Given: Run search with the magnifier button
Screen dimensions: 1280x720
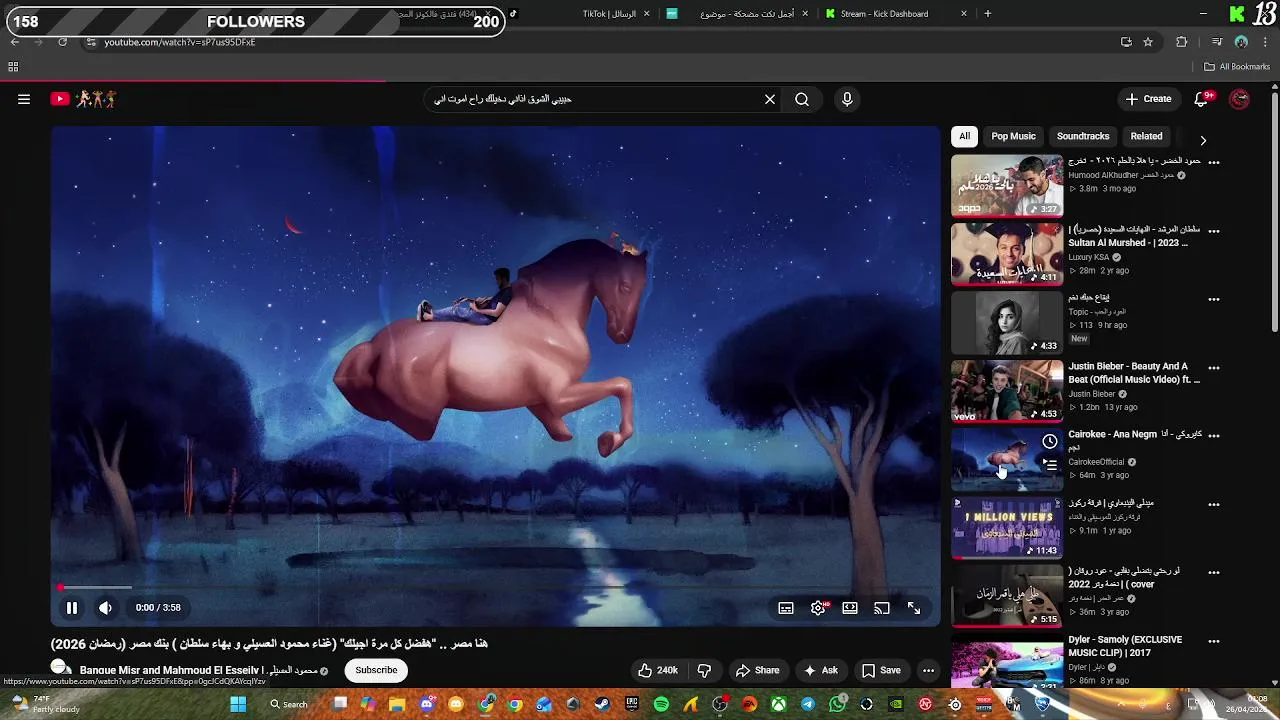Looking at the screenshot, I should tap(802, 99).
